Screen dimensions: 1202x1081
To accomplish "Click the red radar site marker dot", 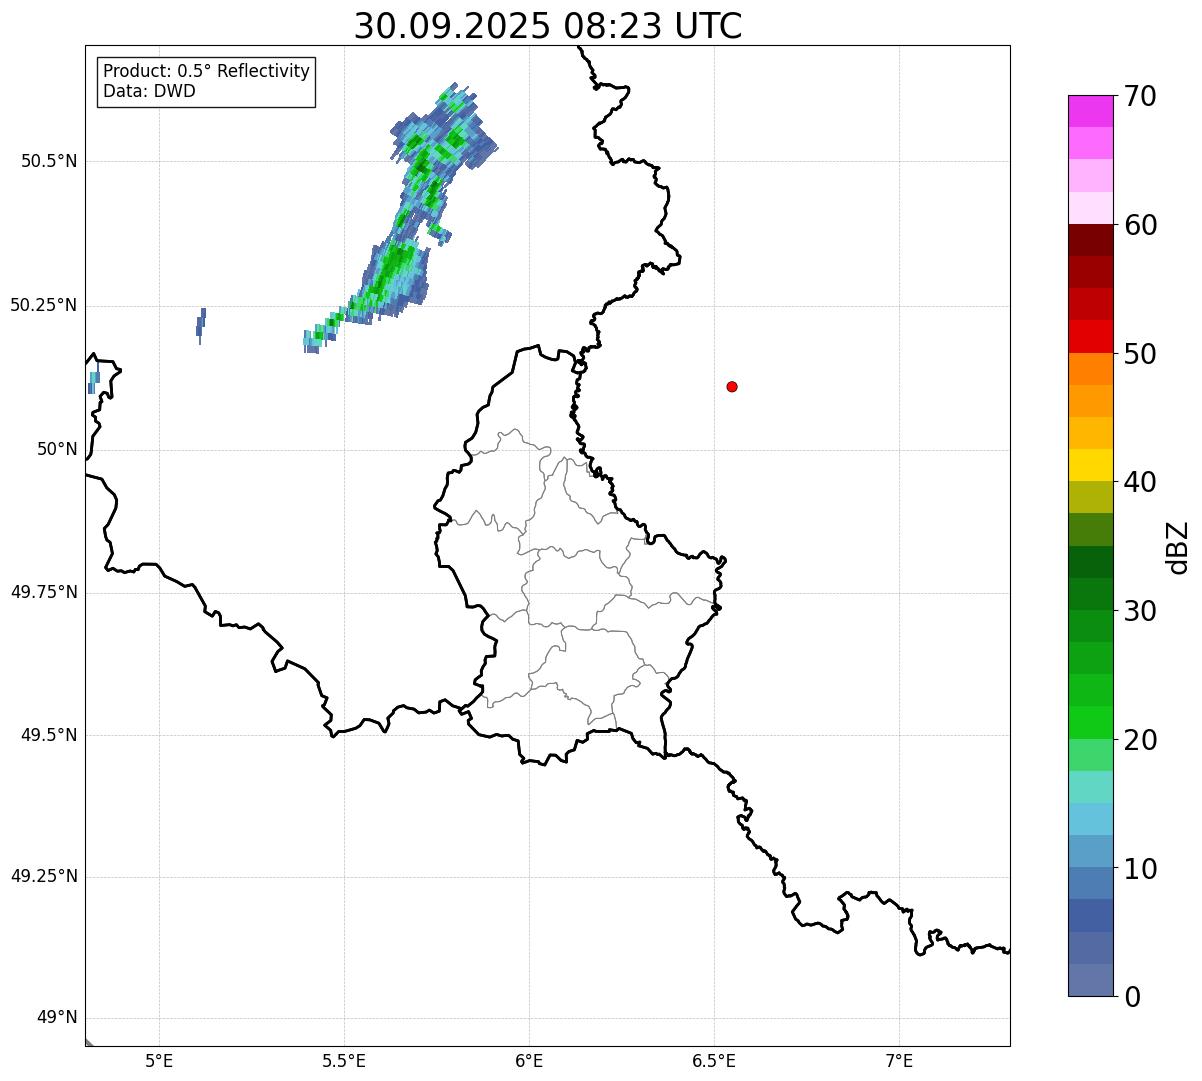I will tap(732, 386).
